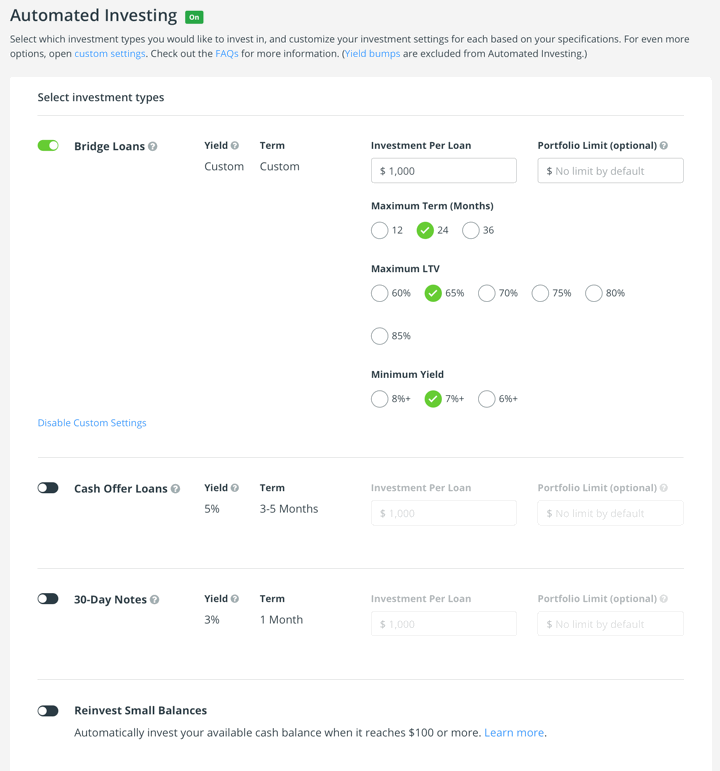Image resolution: width=720 pixels, height=771 pixels.
Task: Open Learn more link for reinvesting
Action: (514, 733)
